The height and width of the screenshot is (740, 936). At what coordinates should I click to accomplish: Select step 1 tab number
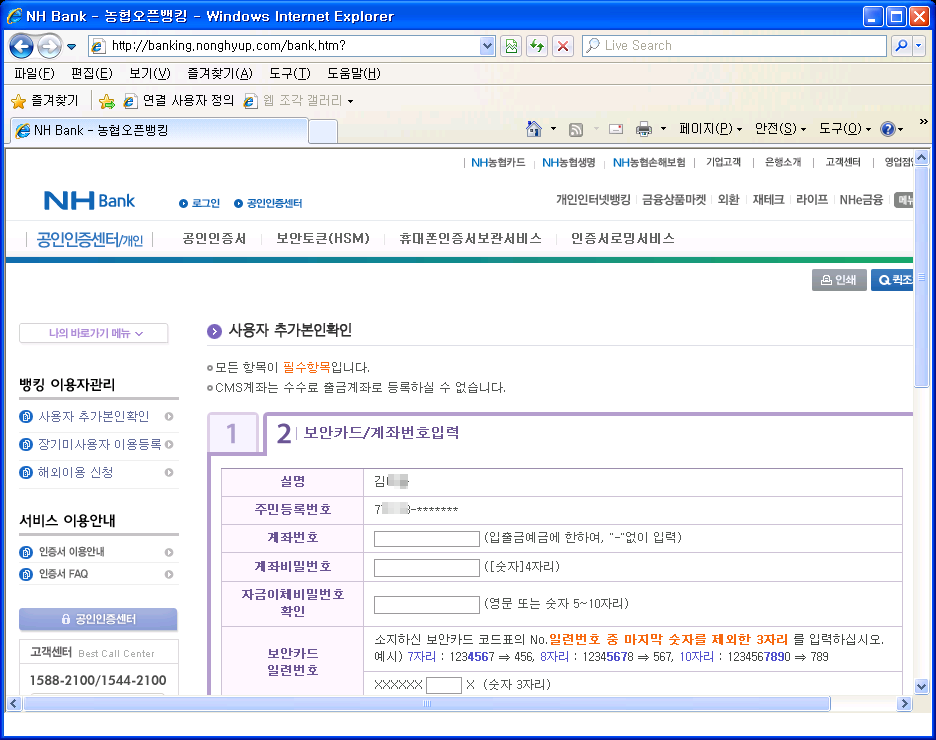point(232,433)
